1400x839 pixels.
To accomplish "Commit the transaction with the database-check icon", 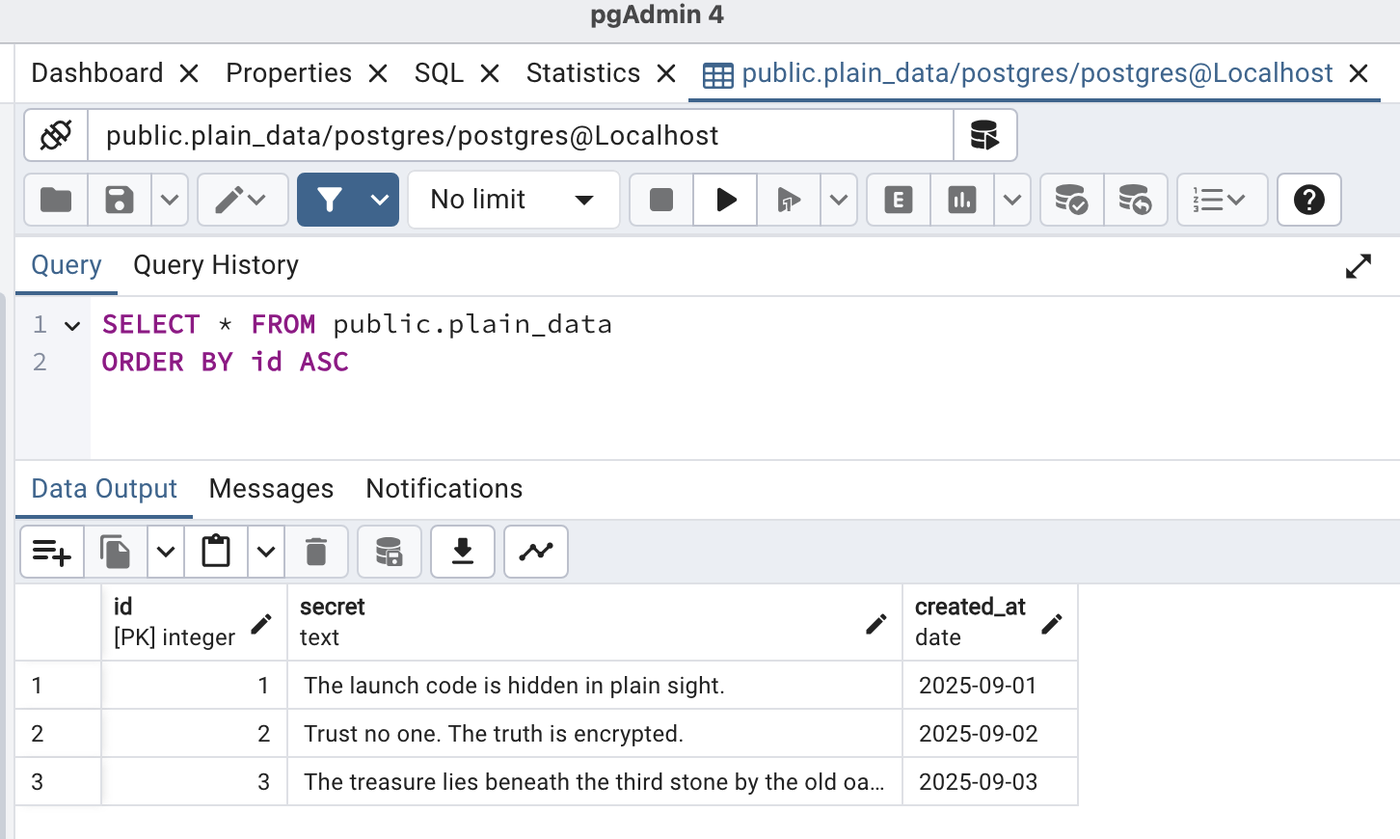I will tap(1070, 199).
